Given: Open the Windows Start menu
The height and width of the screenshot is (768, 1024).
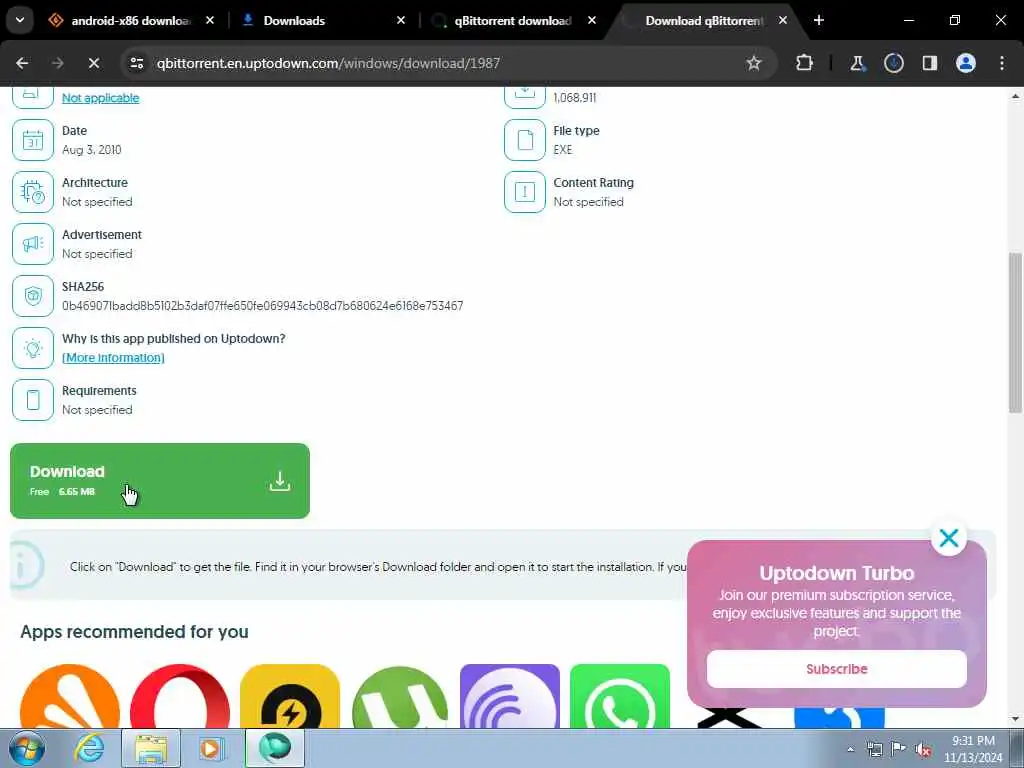Looking at the screenshot, I should click(x=27, y=748).
